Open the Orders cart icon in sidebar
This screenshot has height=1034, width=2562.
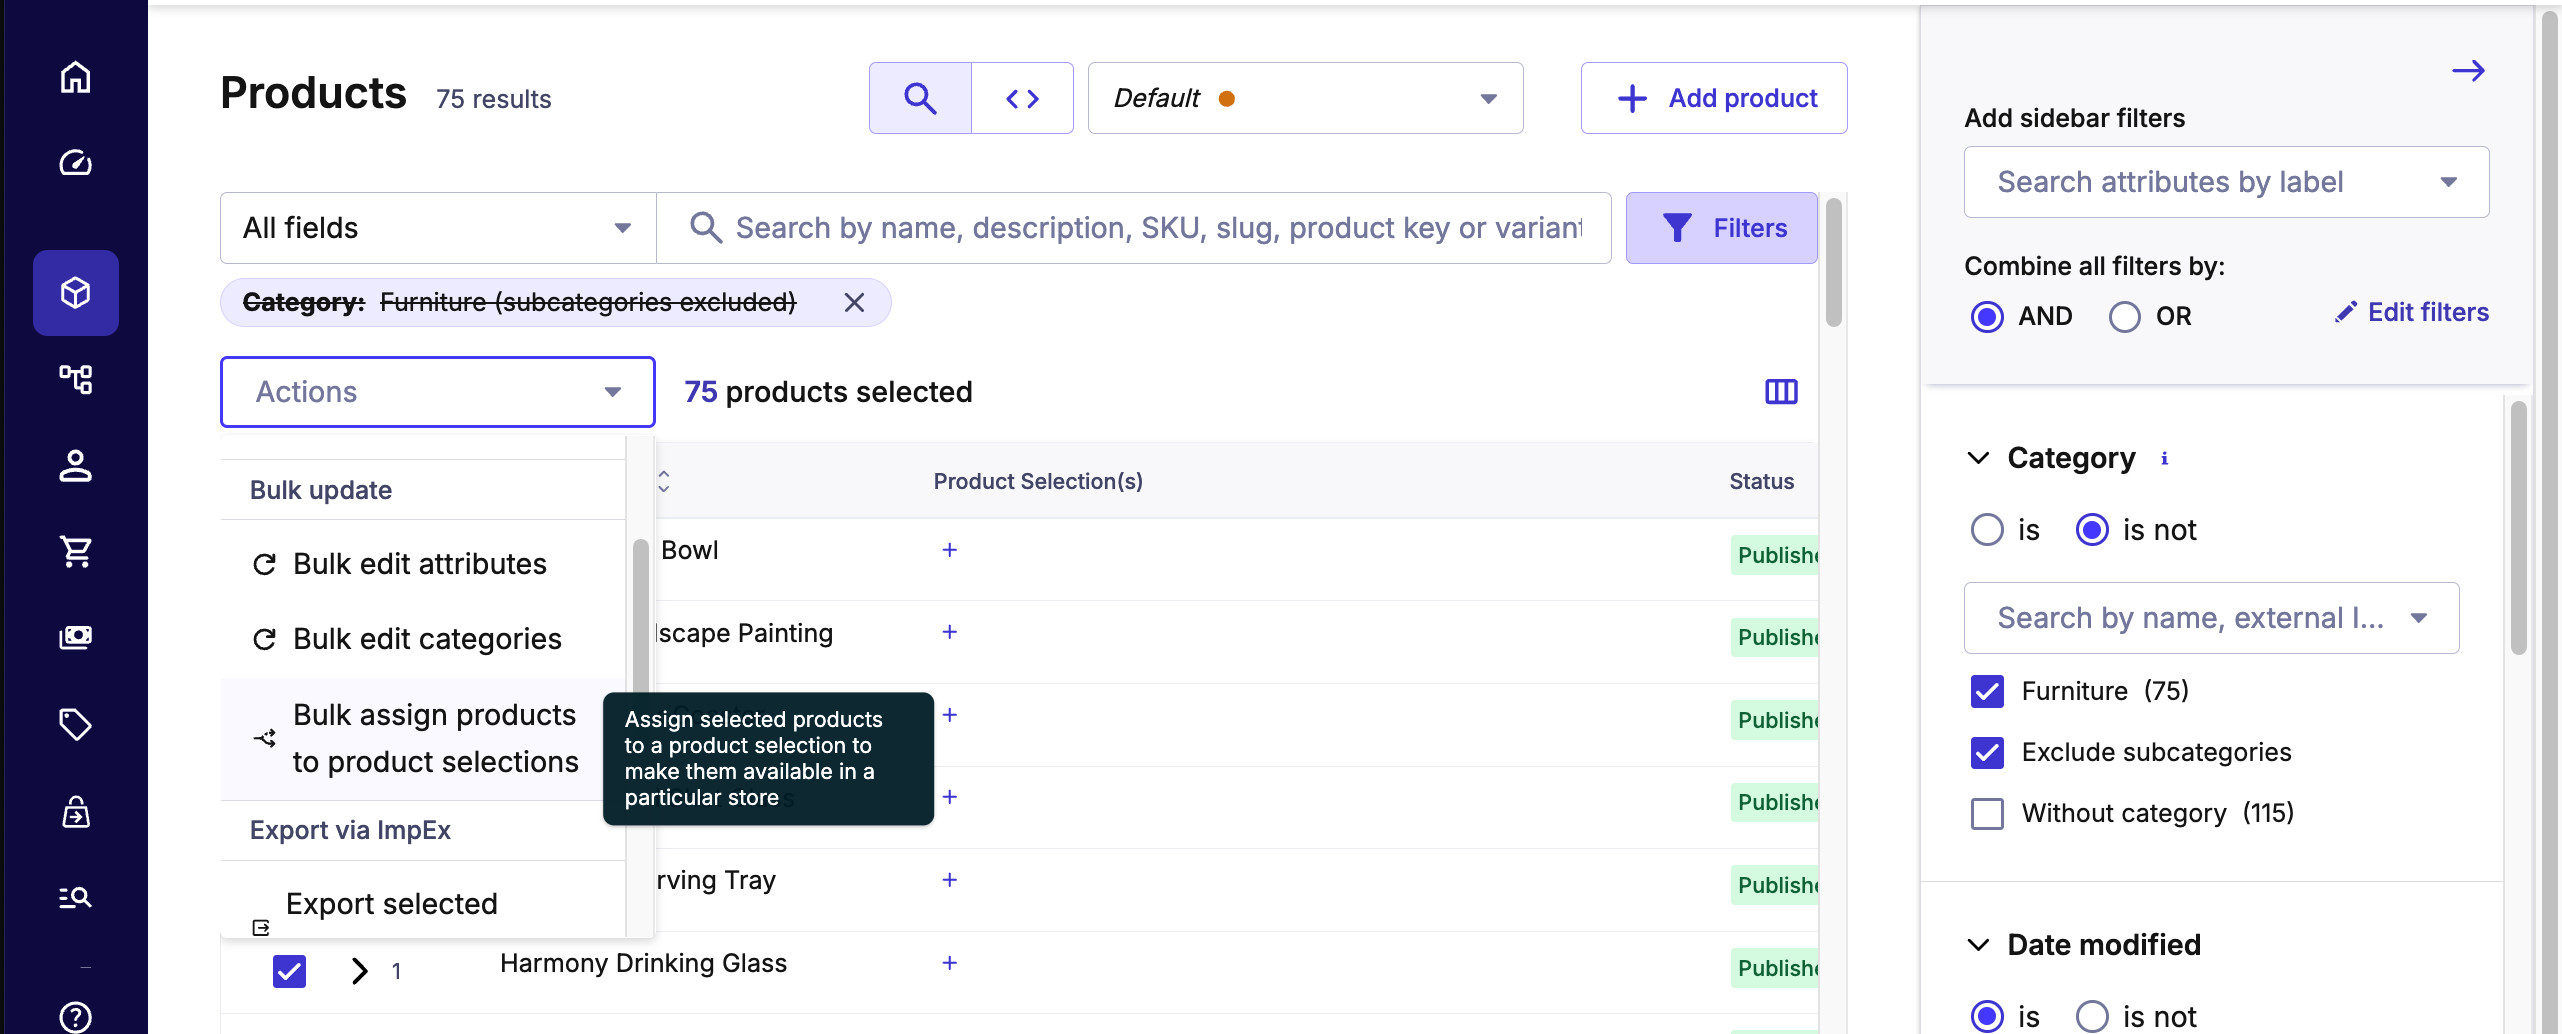pyautogui.click(x=76, y=552)
